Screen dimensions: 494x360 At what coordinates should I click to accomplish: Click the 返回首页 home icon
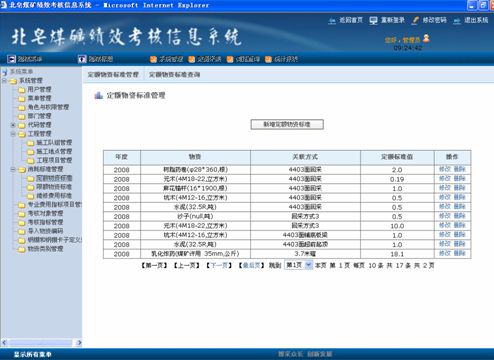tap(332, 21)
